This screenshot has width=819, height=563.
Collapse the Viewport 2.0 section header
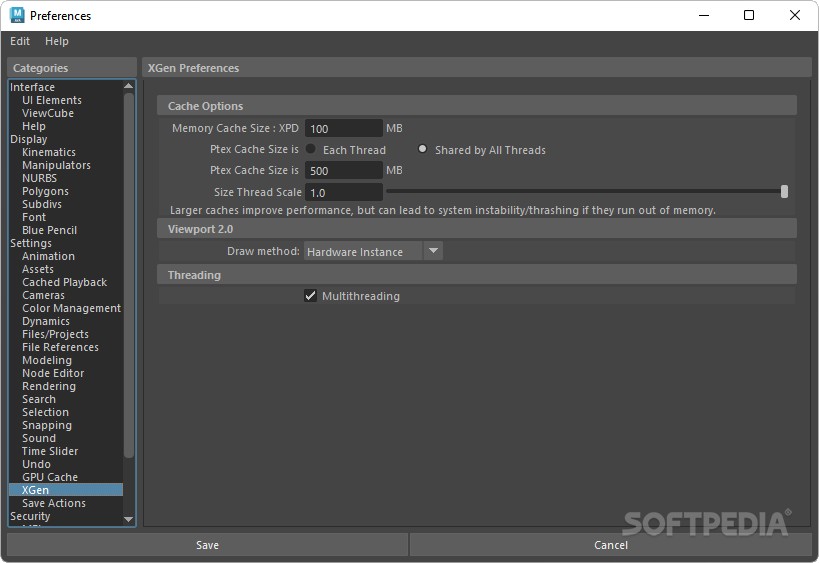tap(476, 229)
